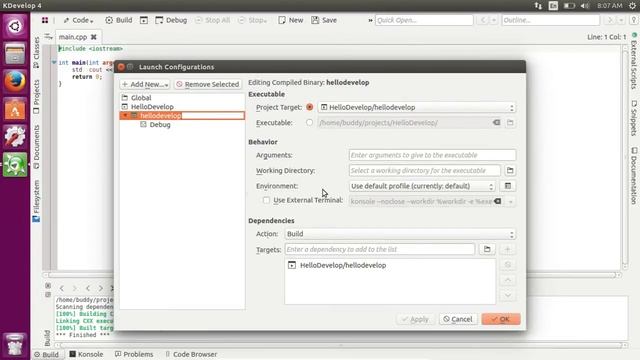Switch to Konsole bottom tab
The height and width of the screenshot is (360, 640).
point(86,354)
